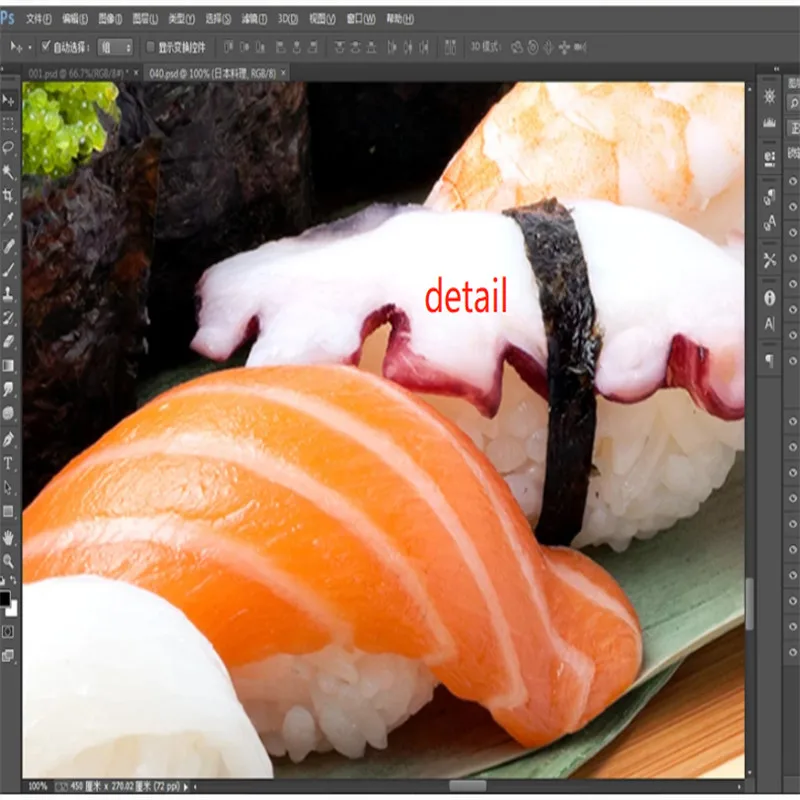Select the Smudge tool
The width and height of the screenshot is (800, 800).
[x=8, y=389]
